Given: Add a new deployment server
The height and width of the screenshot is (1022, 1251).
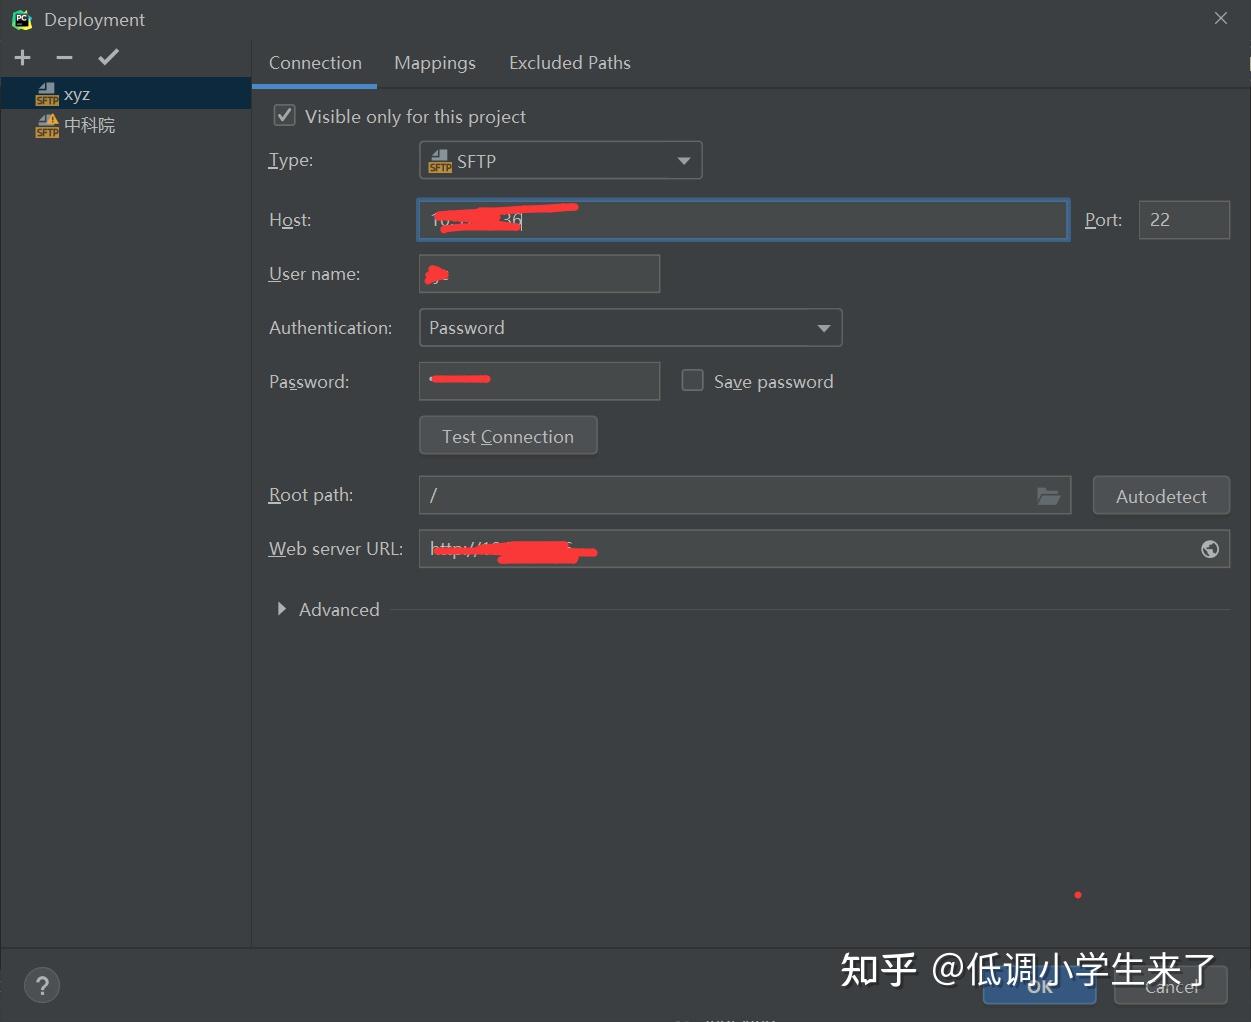Looking at the screenshot, I should click(21, 57).
